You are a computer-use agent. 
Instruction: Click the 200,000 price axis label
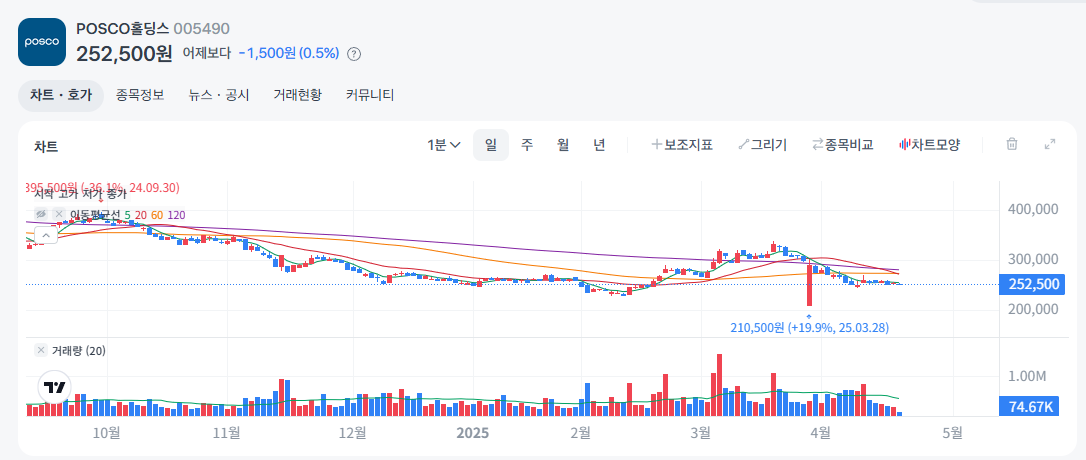click(1033, 309)
